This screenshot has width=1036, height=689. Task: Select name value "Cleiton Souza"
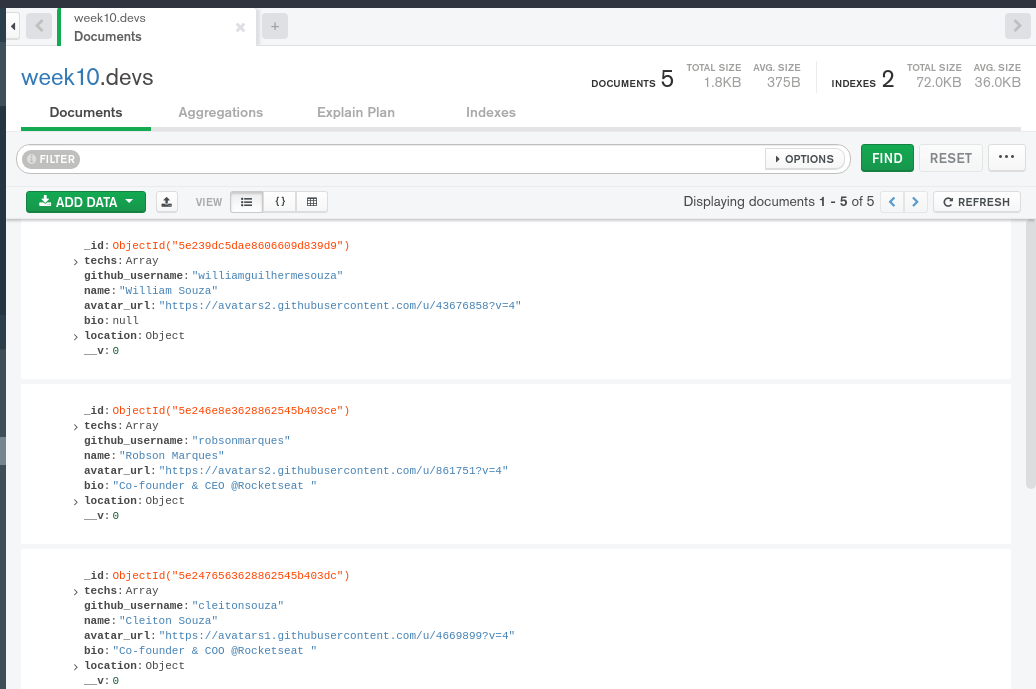(x=168, y=621)
